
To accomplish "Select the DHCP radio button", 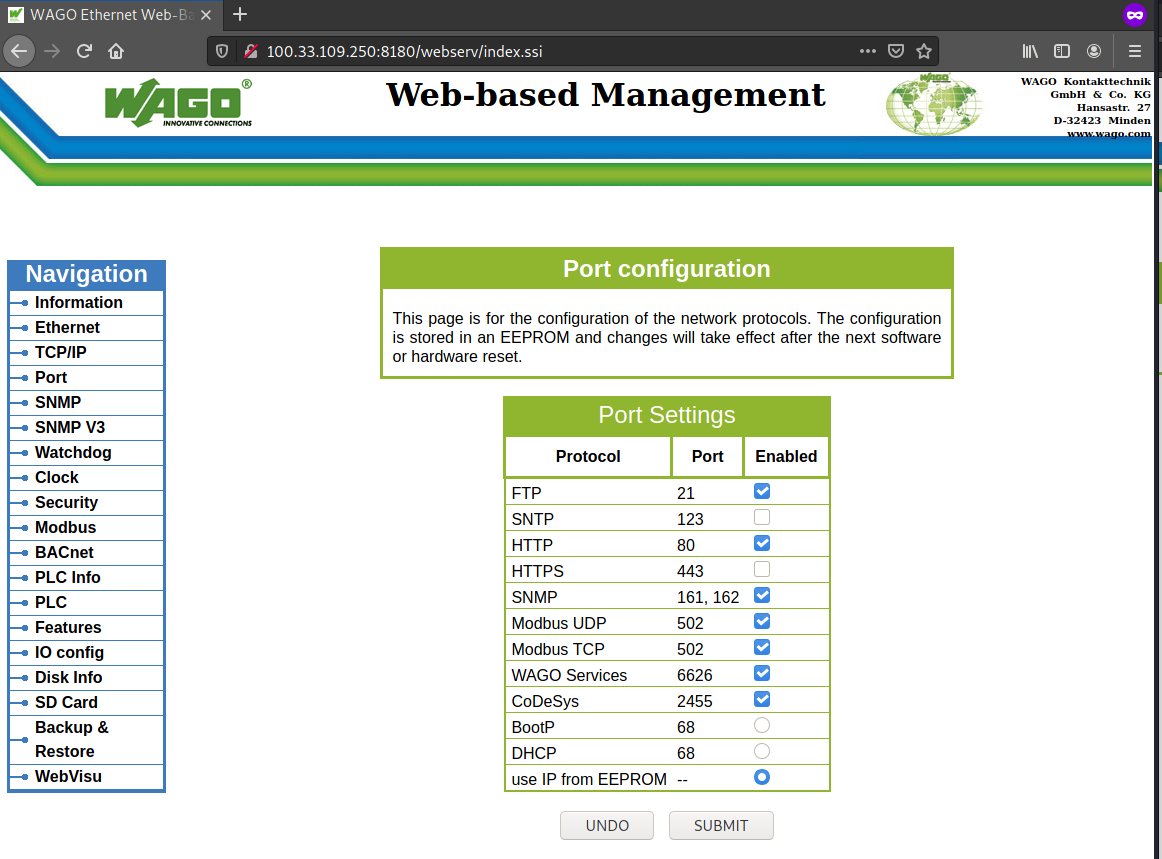I will (x=762, y=751).
